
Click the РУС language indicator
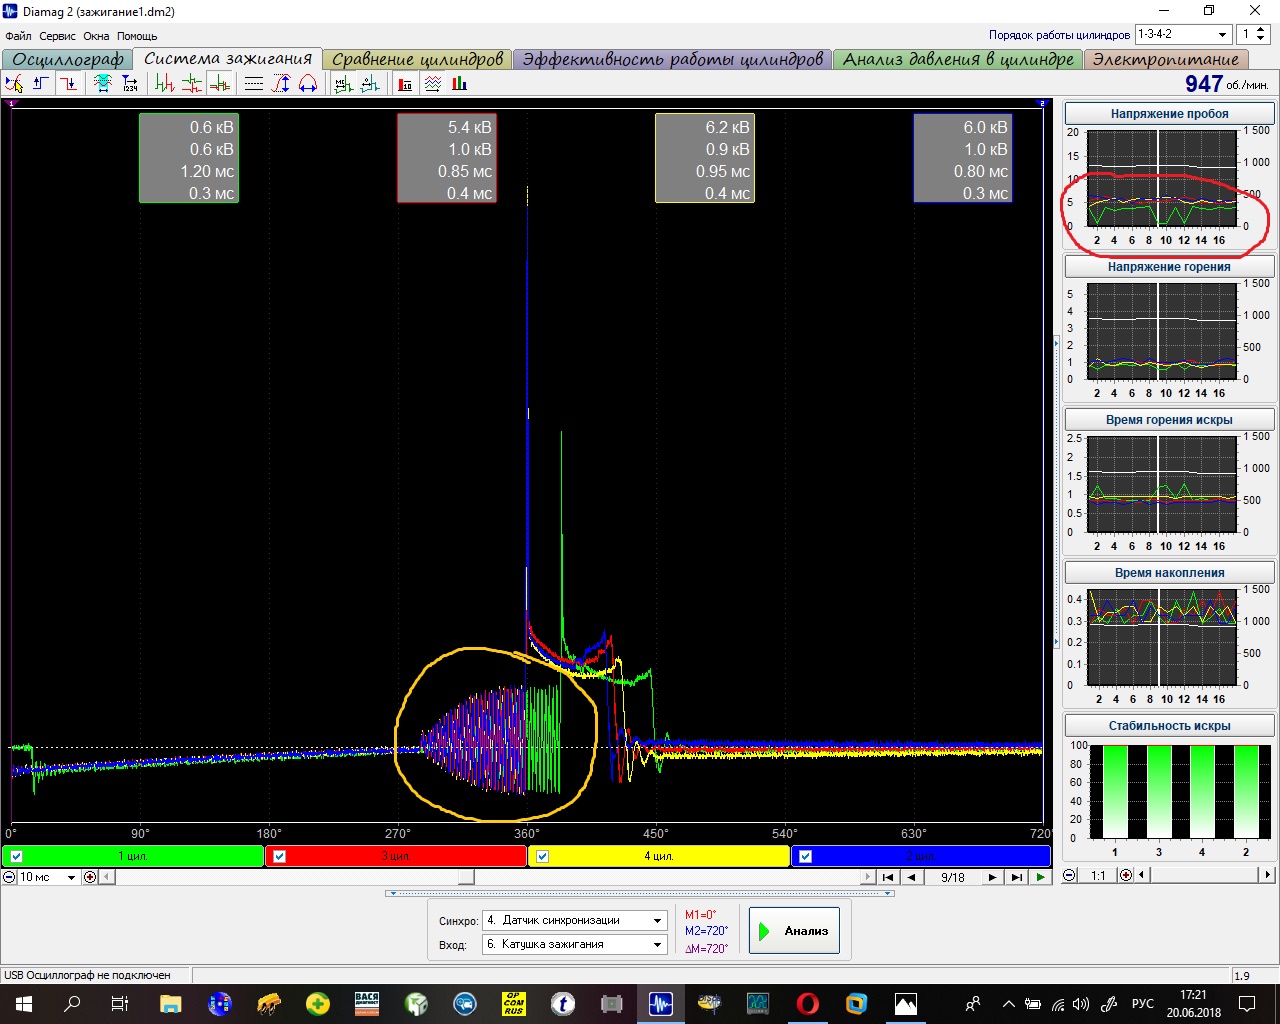point(1142,1004)
